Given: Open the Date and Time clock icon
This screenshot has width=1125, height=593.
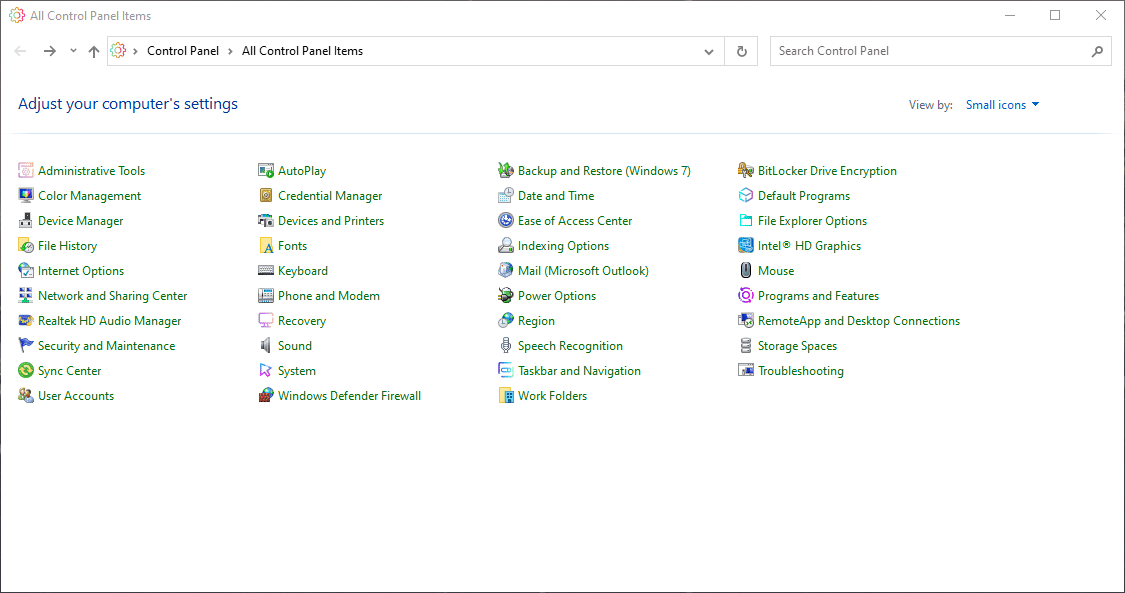Looking at the screenshot, I should (x=506, y=196).
